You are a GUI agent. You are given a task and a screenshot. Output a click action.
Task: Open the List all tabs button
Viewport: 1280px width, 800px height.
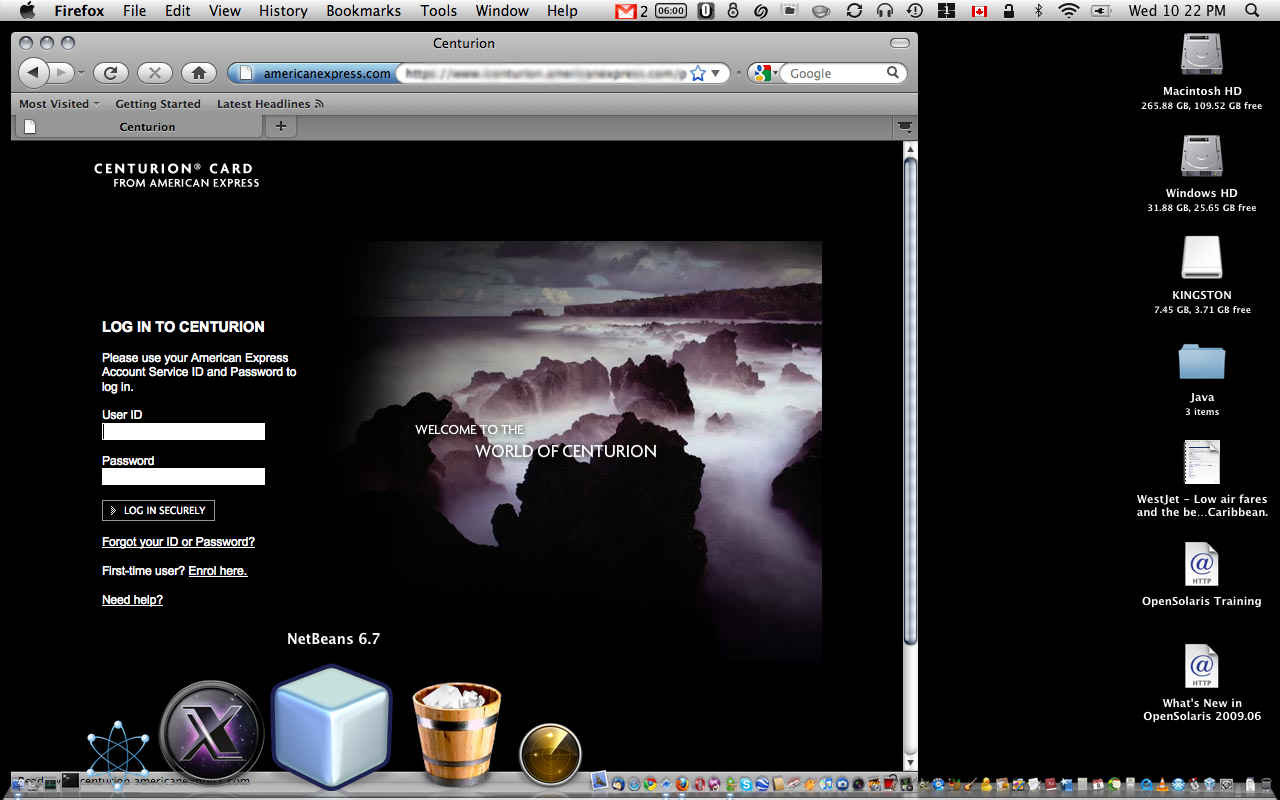coord(904,127)
